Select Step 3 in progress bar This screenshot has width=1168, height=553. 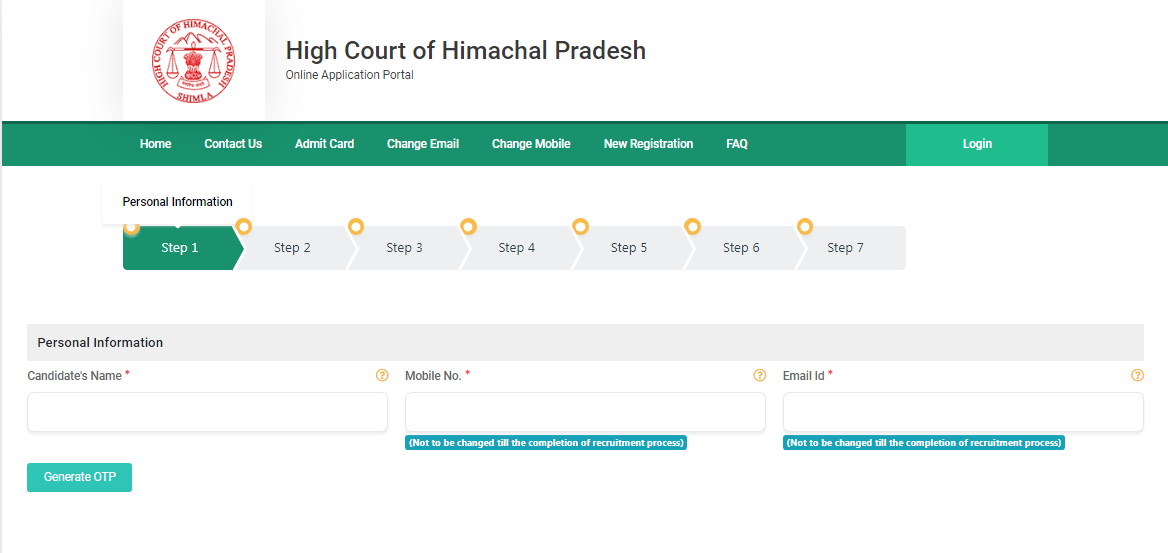click(x=404, y=248)
